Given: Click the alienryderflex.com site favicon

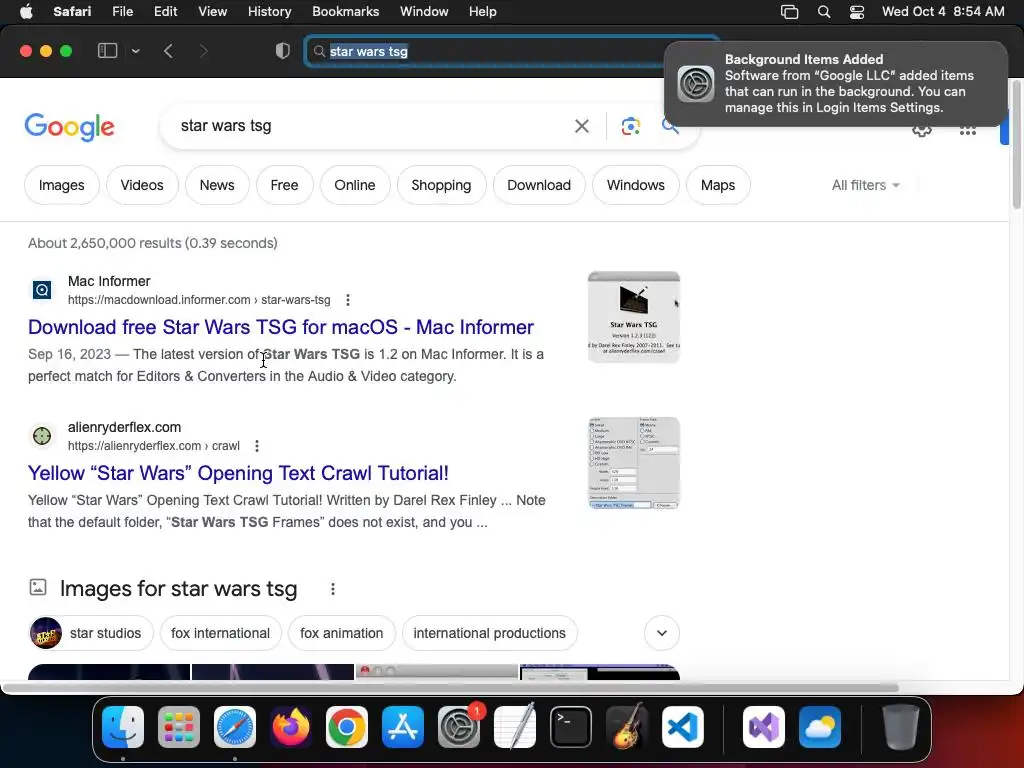Looking at the screenshot, I should (42, 436).
